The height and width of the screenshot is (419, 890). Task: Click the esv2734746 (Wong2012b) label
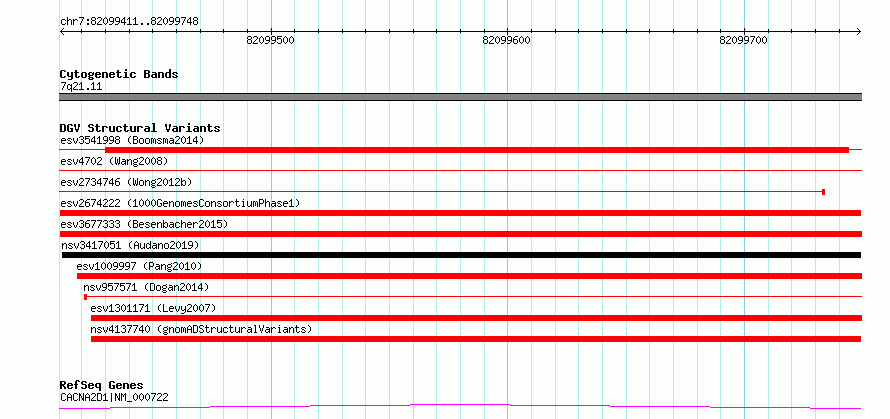126,182
